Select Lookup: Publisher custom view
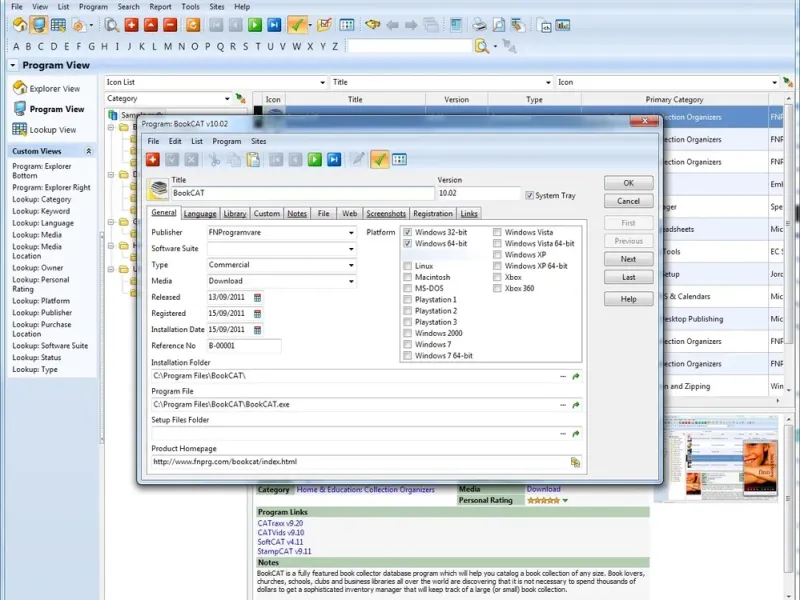 pyautogui.click(x=42, y=313)
